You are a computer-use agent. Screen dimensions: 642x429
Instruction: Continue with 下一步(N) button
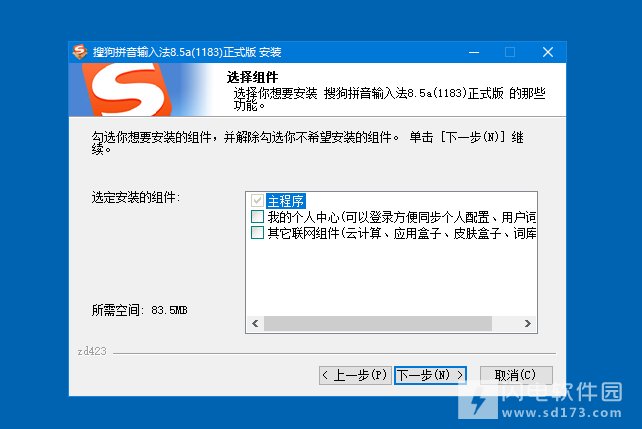430,375
